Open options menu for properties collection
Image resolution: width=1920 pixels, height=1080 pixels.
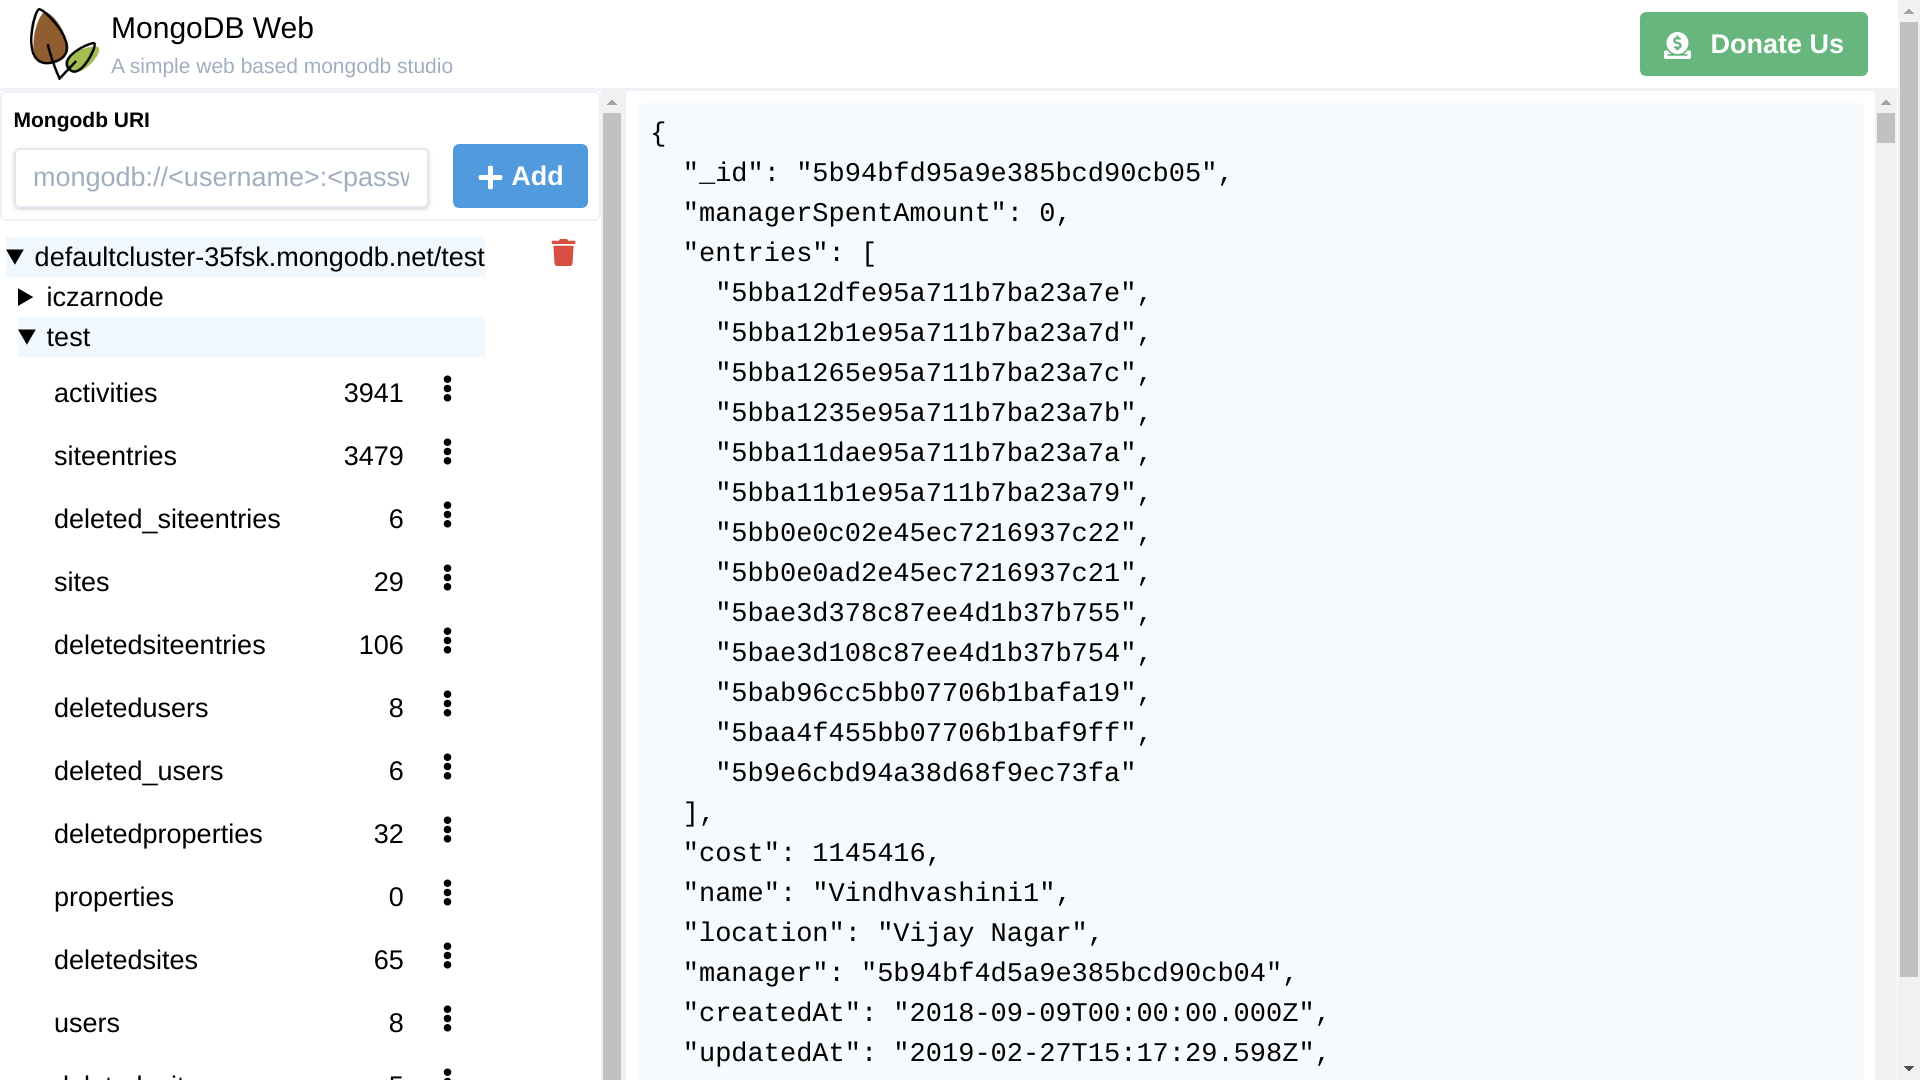pos(447,893)
